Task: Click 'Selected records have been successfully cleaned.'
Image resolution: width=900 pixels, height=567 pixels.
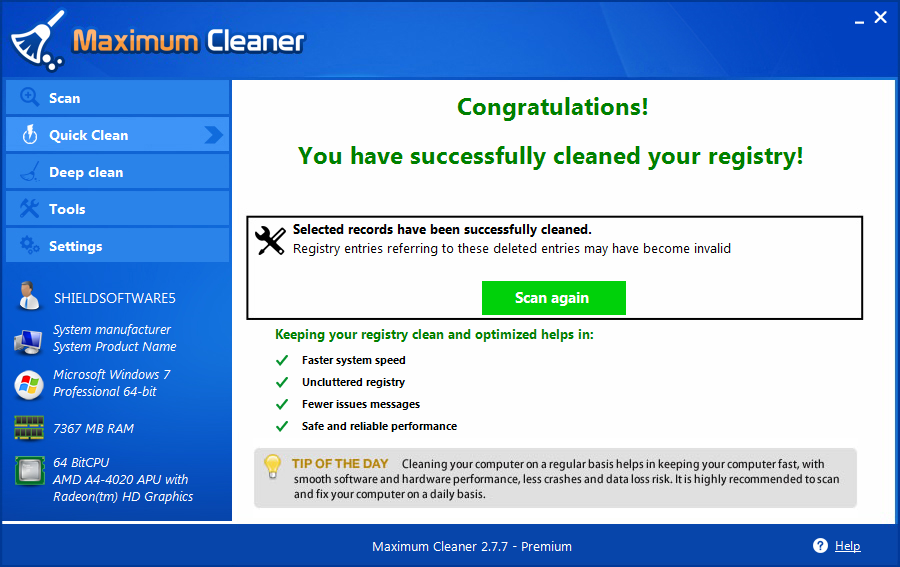Action: pos(442,230)
